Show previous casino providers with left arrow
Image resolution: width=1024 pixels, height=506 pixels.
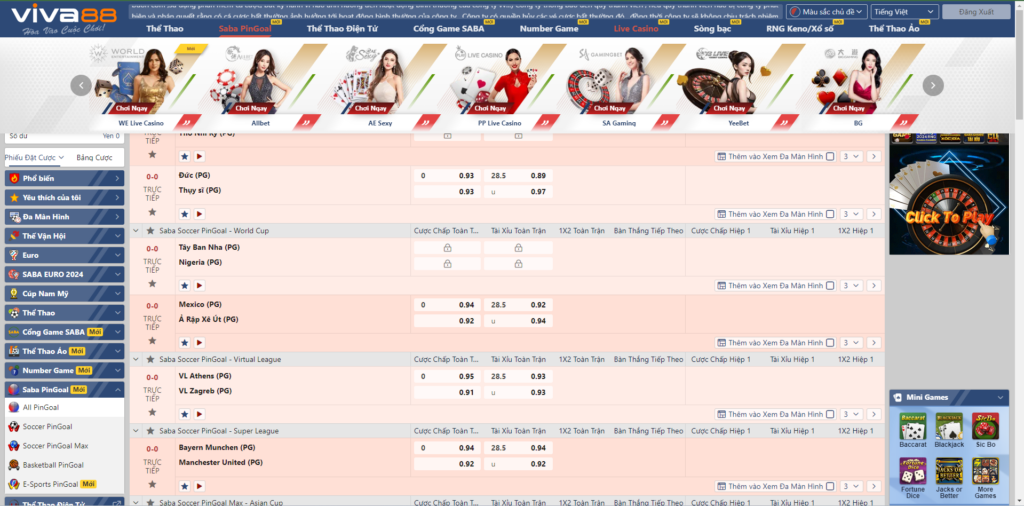click(81, 85)
